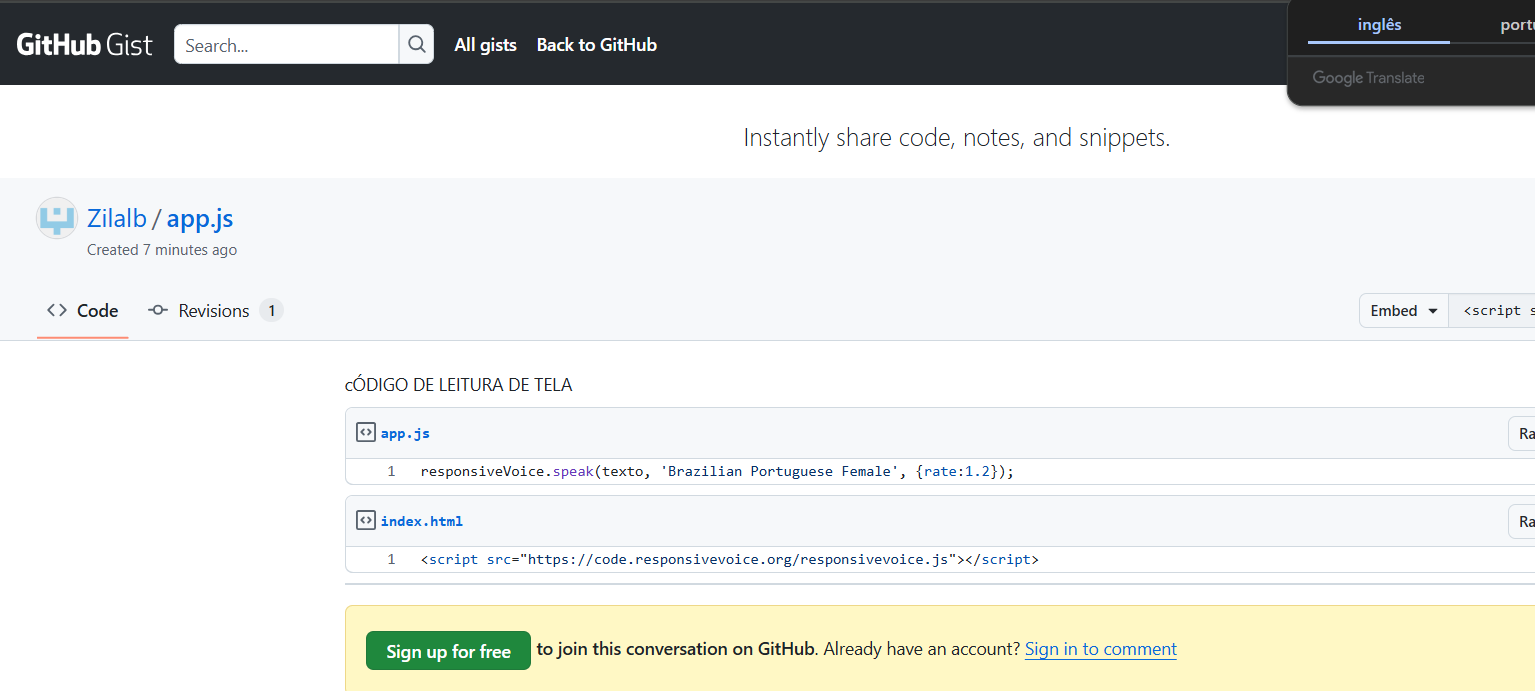This screenshot has width=1535, height=691.
Task: Click the embed script URL field
Action: coord(1495,311)
